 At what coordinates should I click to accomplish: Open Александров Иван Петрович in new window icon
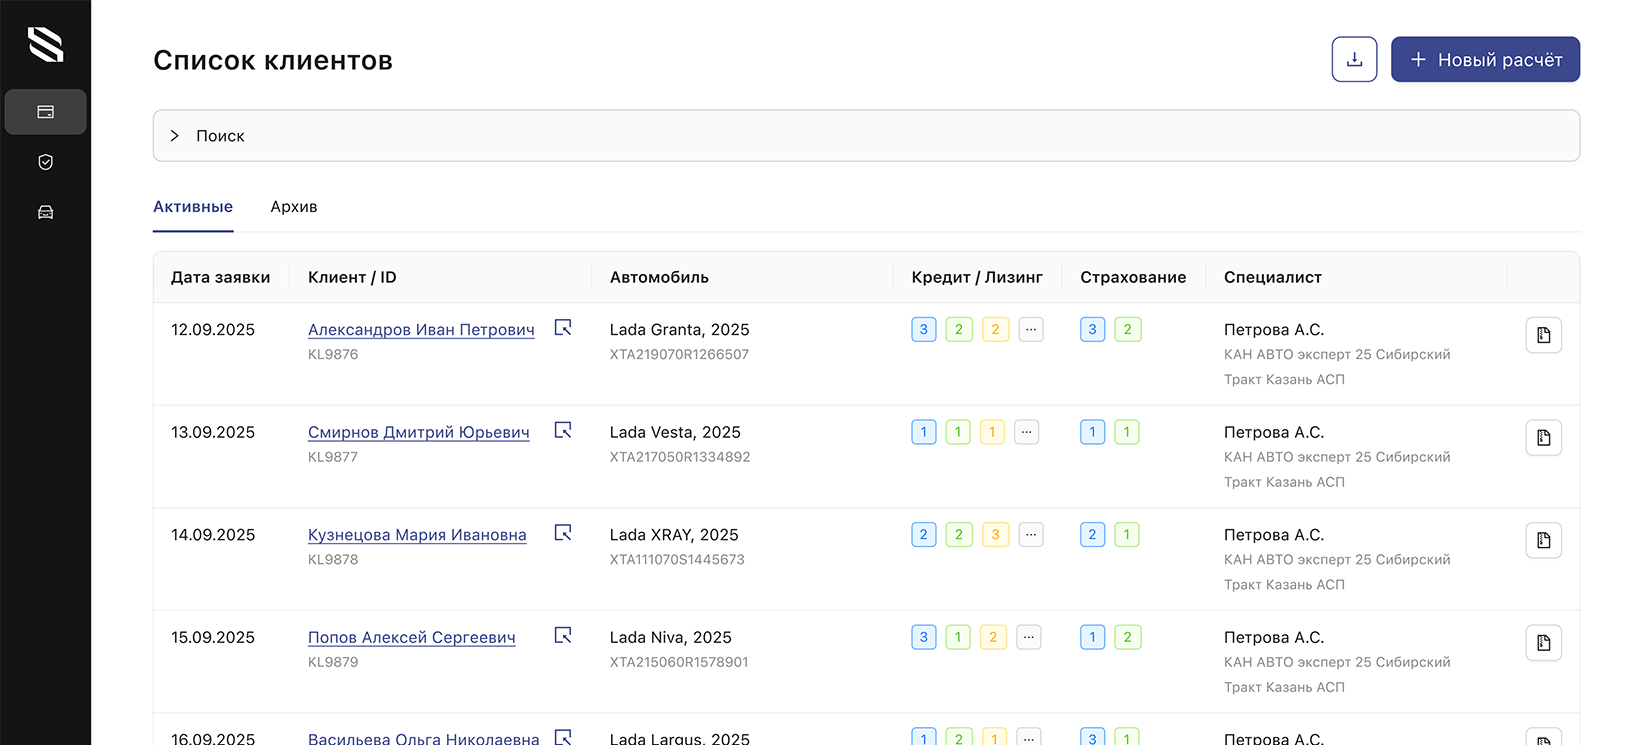point(563,328)
